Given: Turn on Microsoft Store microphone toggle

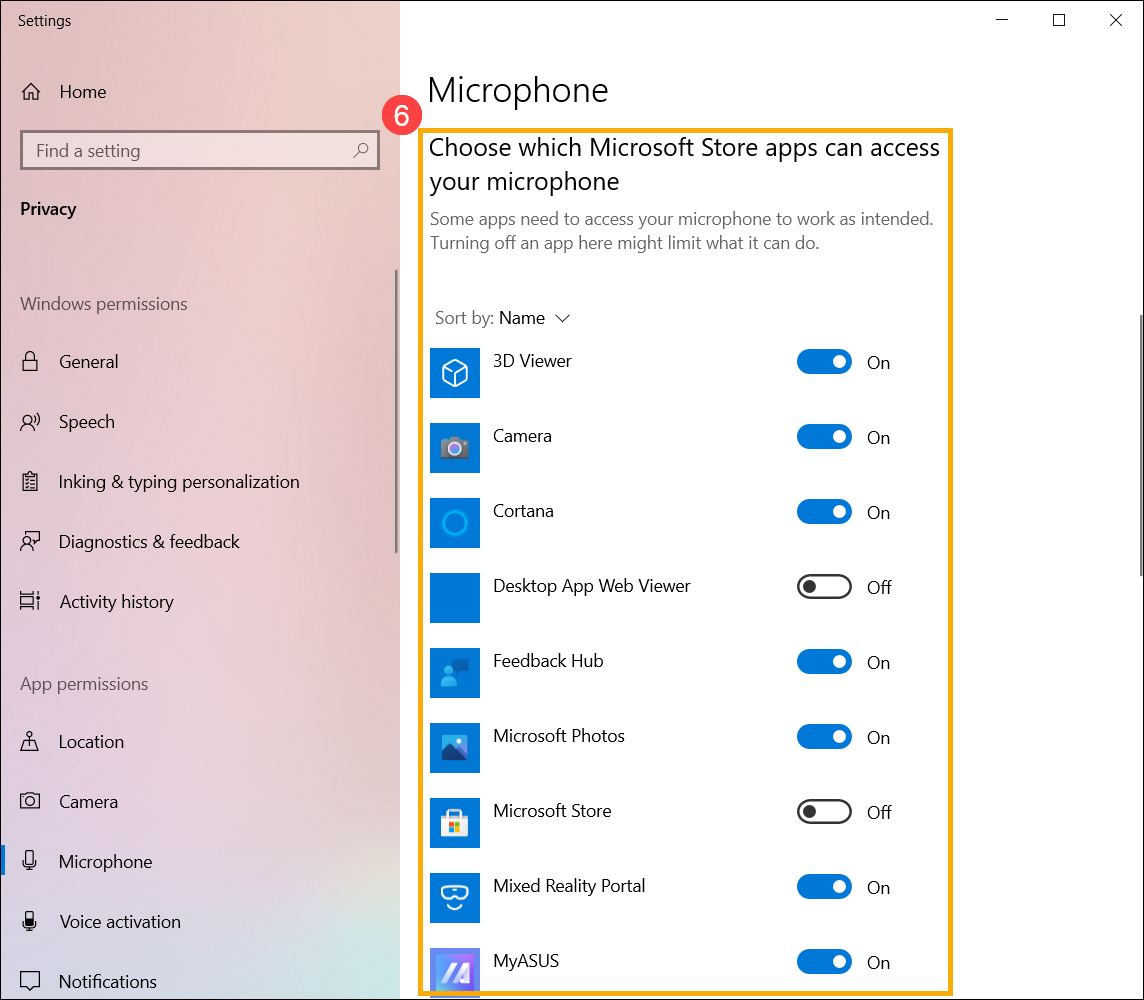Looking at the screenshot, I should pos(824,812).
